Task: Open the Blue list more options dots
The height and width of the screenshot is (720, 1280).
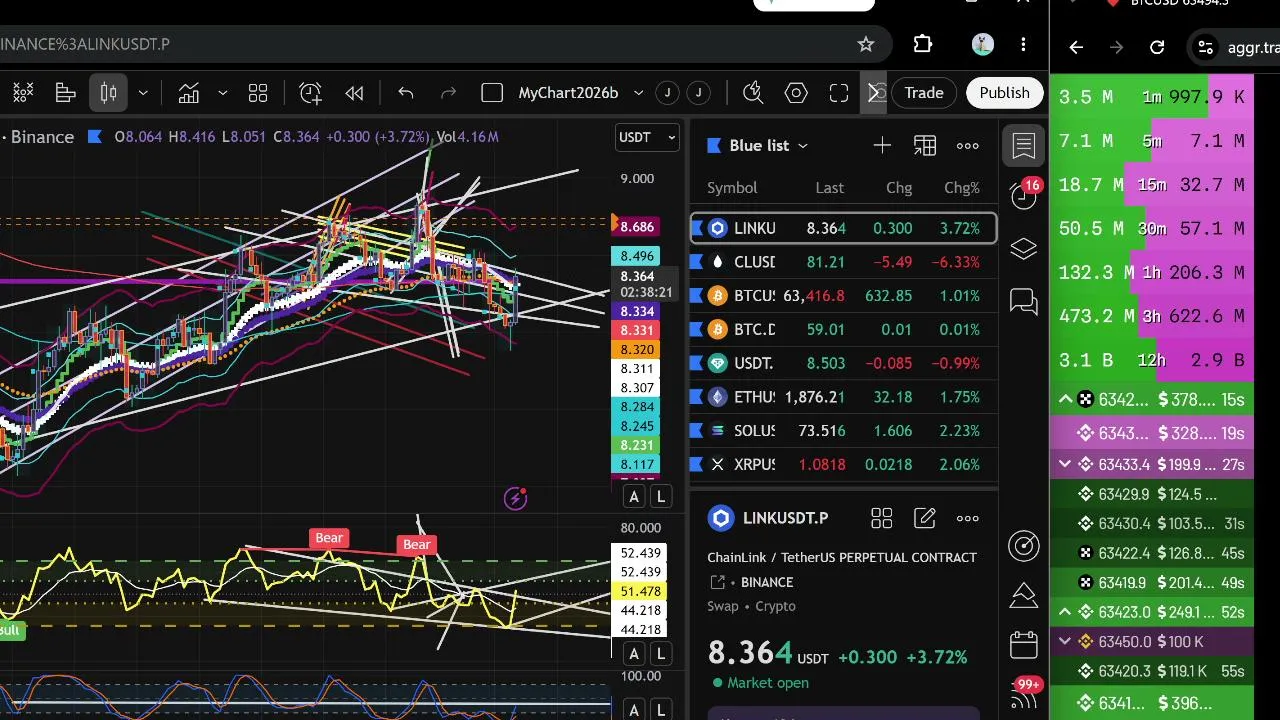Action: tap(967, 146)
